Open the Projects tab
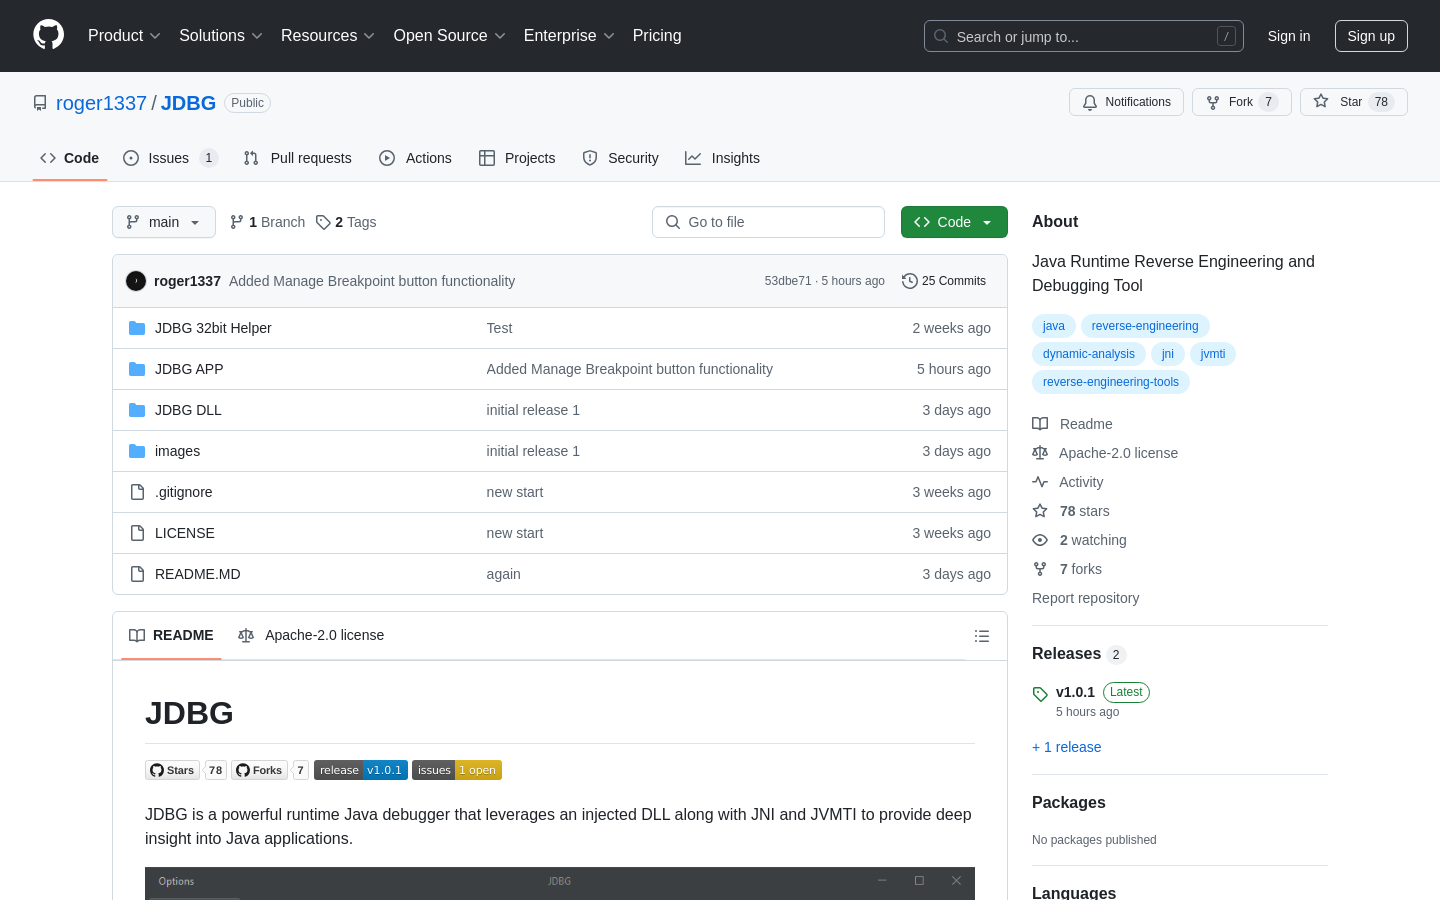 coord(517,158)
